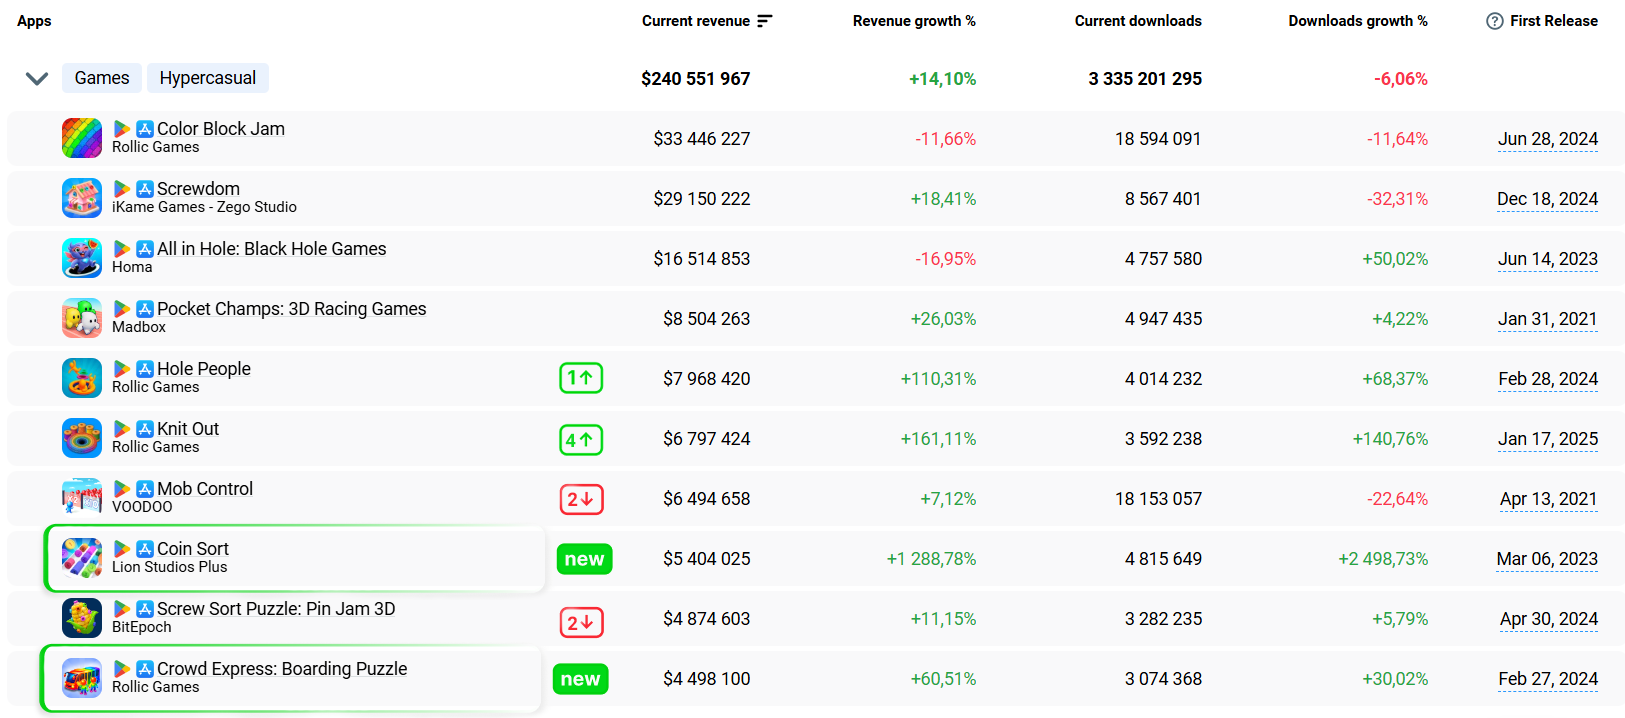Click the Coin Sort app icon
The image size is (1625, 718).
pos(82,558)
